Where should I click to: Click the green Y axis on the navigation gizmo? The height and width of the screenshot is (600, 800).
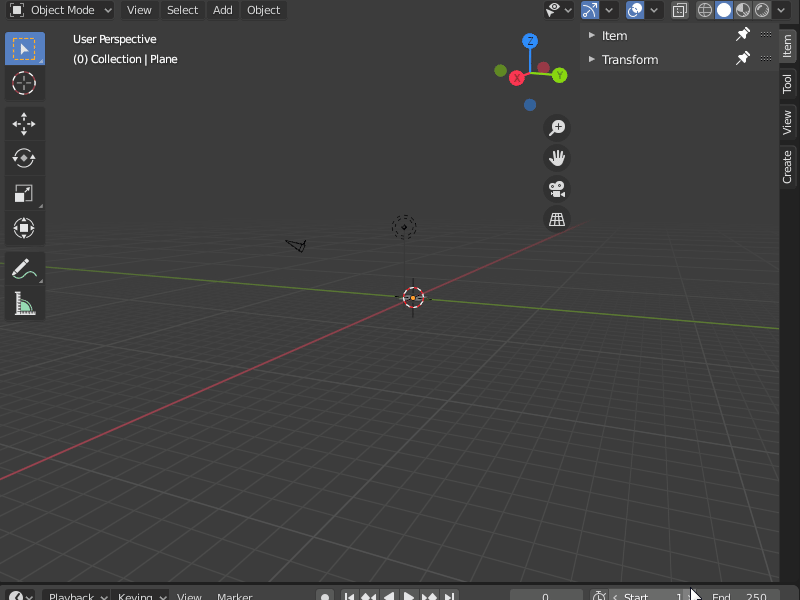coord(559,74)
